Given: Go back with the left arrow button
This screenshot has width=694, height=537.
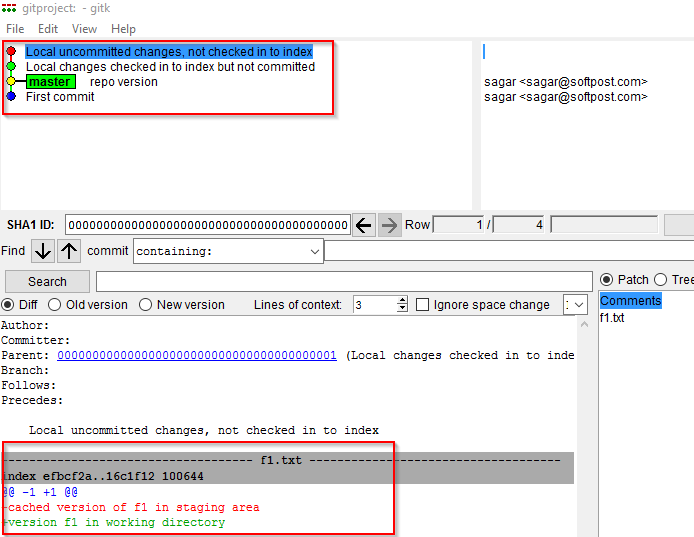Looking at the screenshot, I should (364, 225).
